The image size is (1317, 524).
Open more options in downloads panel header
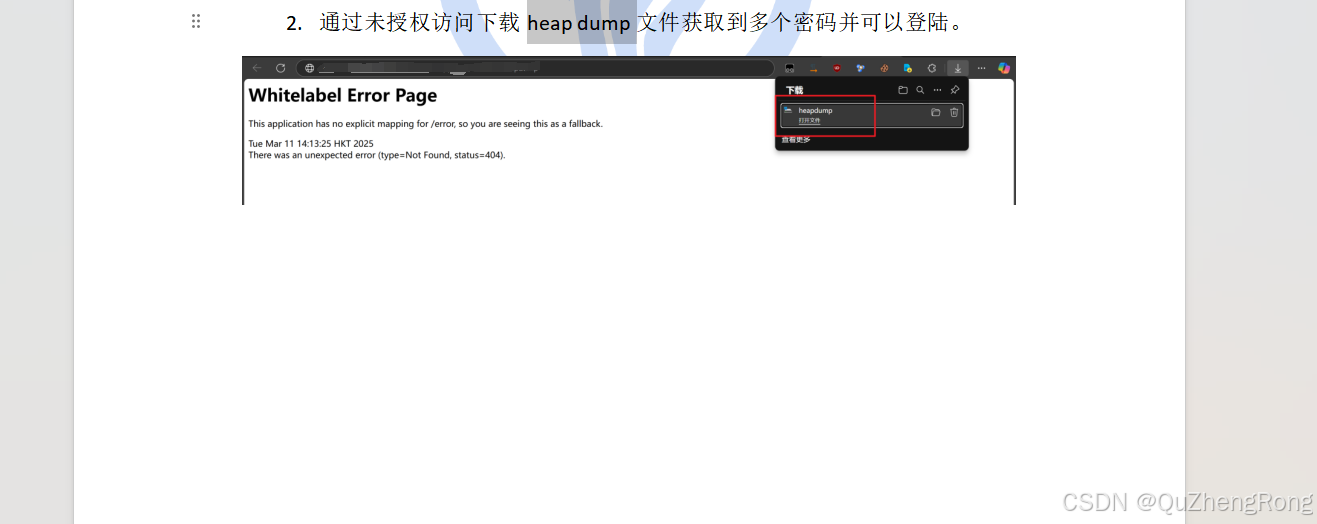(x=937, y=90)
